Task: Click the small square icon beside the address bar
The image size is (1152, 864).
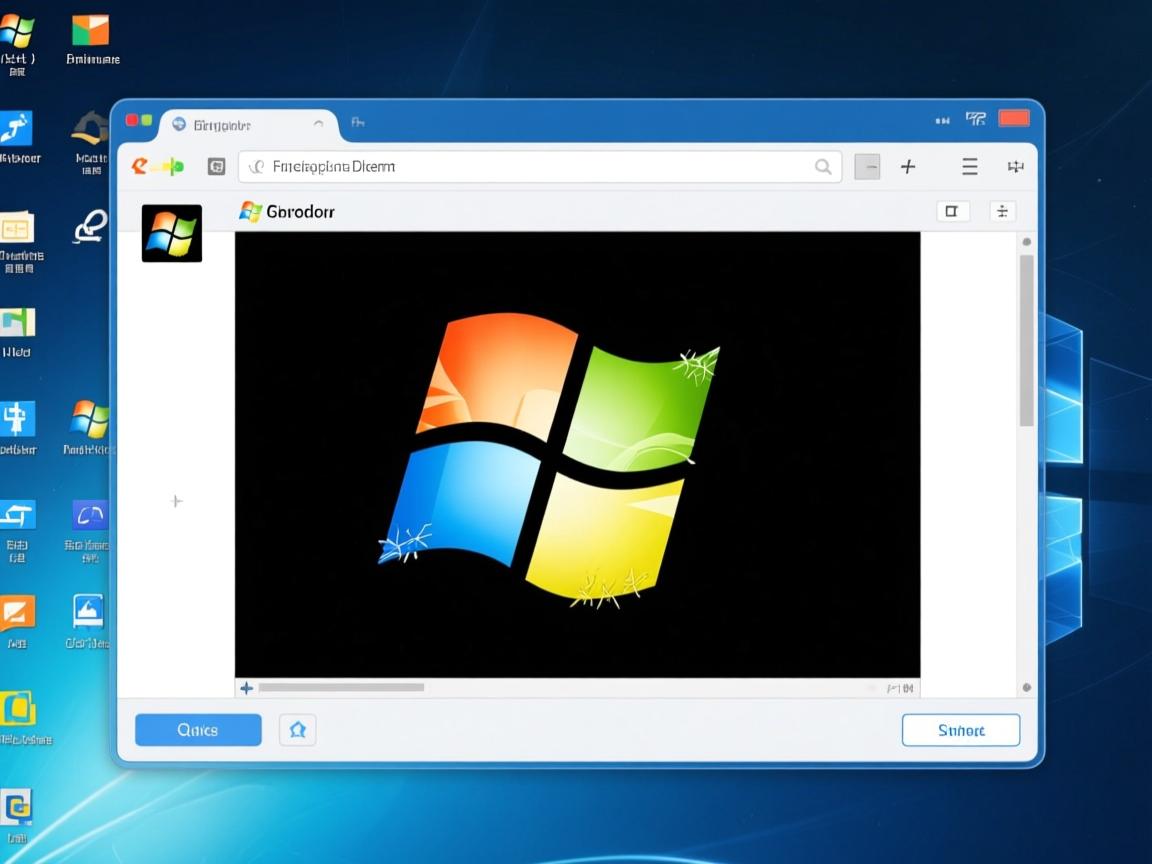Action: (x=216, y=167)
